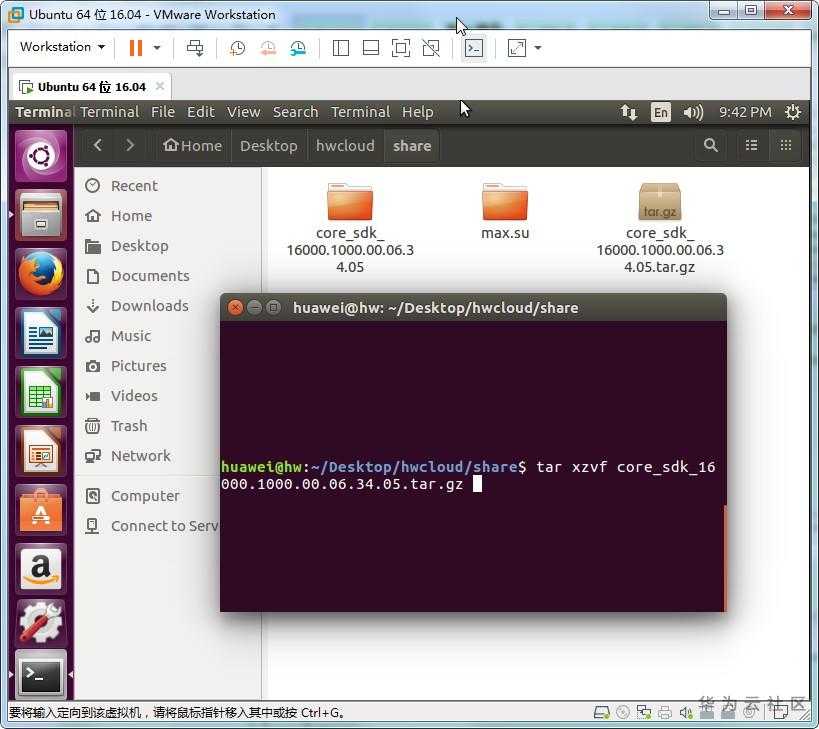Pause the virtual machine
Screen dimensions: 819x729
(136, 48)
